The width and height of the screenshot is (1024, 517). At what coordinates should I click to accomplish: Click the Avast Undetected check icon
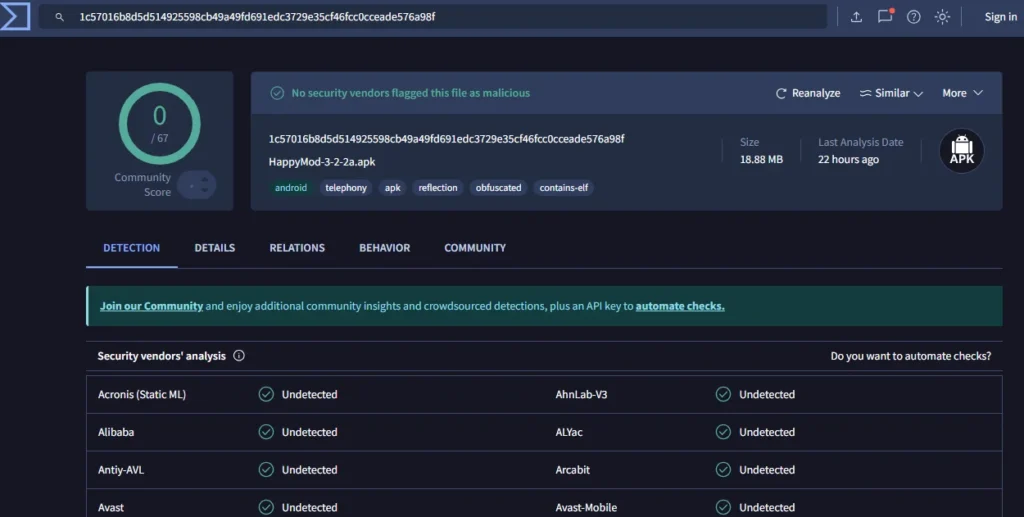tap(266, 507)
